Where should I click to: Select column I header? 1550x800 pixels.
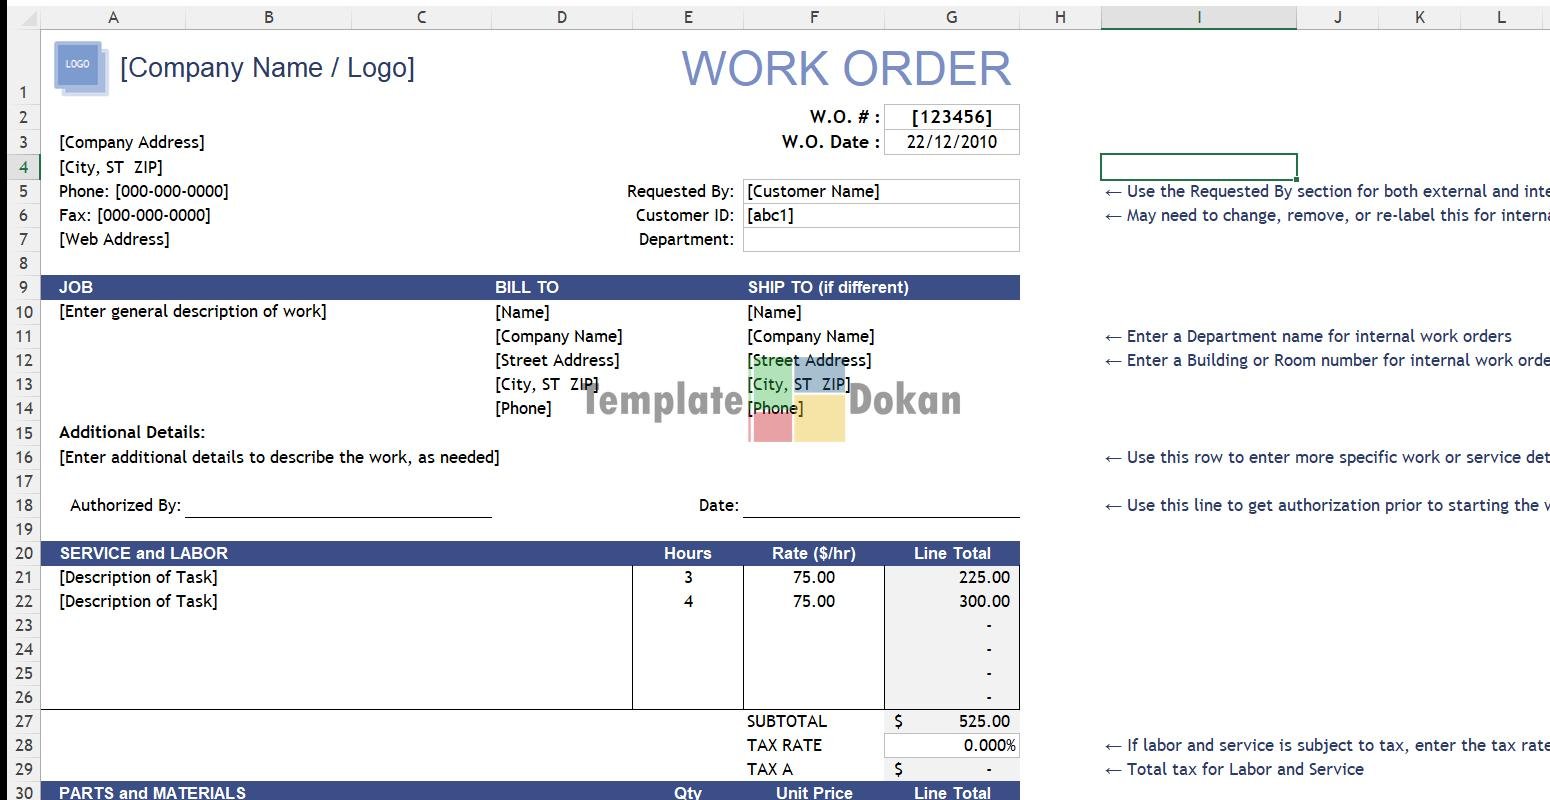(1198, 17)
